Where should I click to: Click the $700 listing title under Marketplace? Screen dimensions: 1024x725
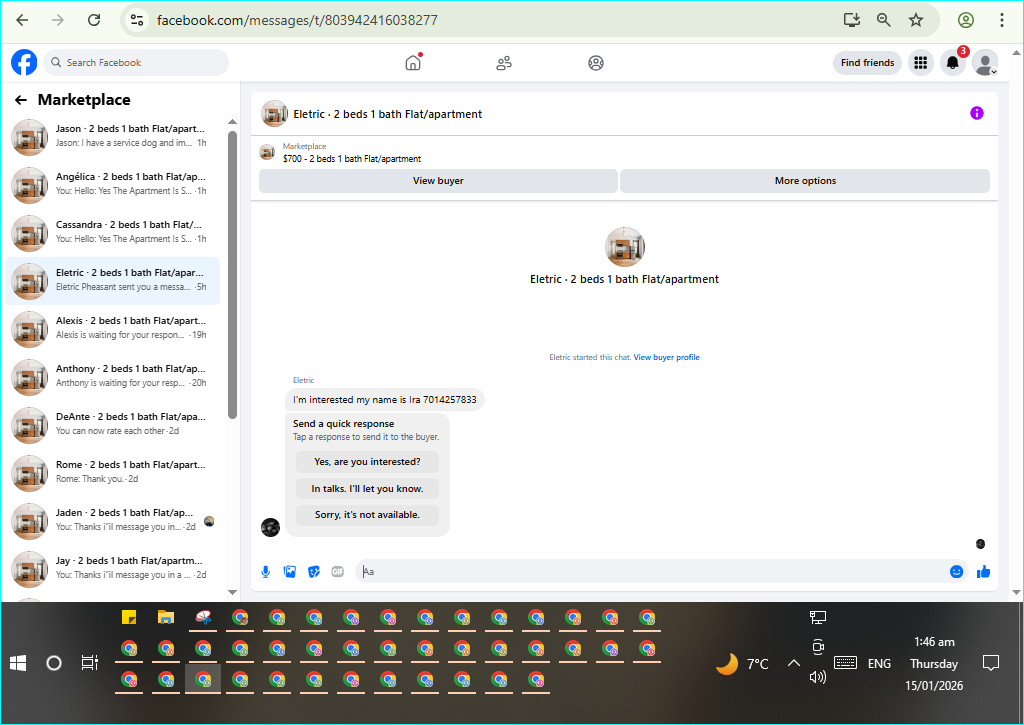351,159
